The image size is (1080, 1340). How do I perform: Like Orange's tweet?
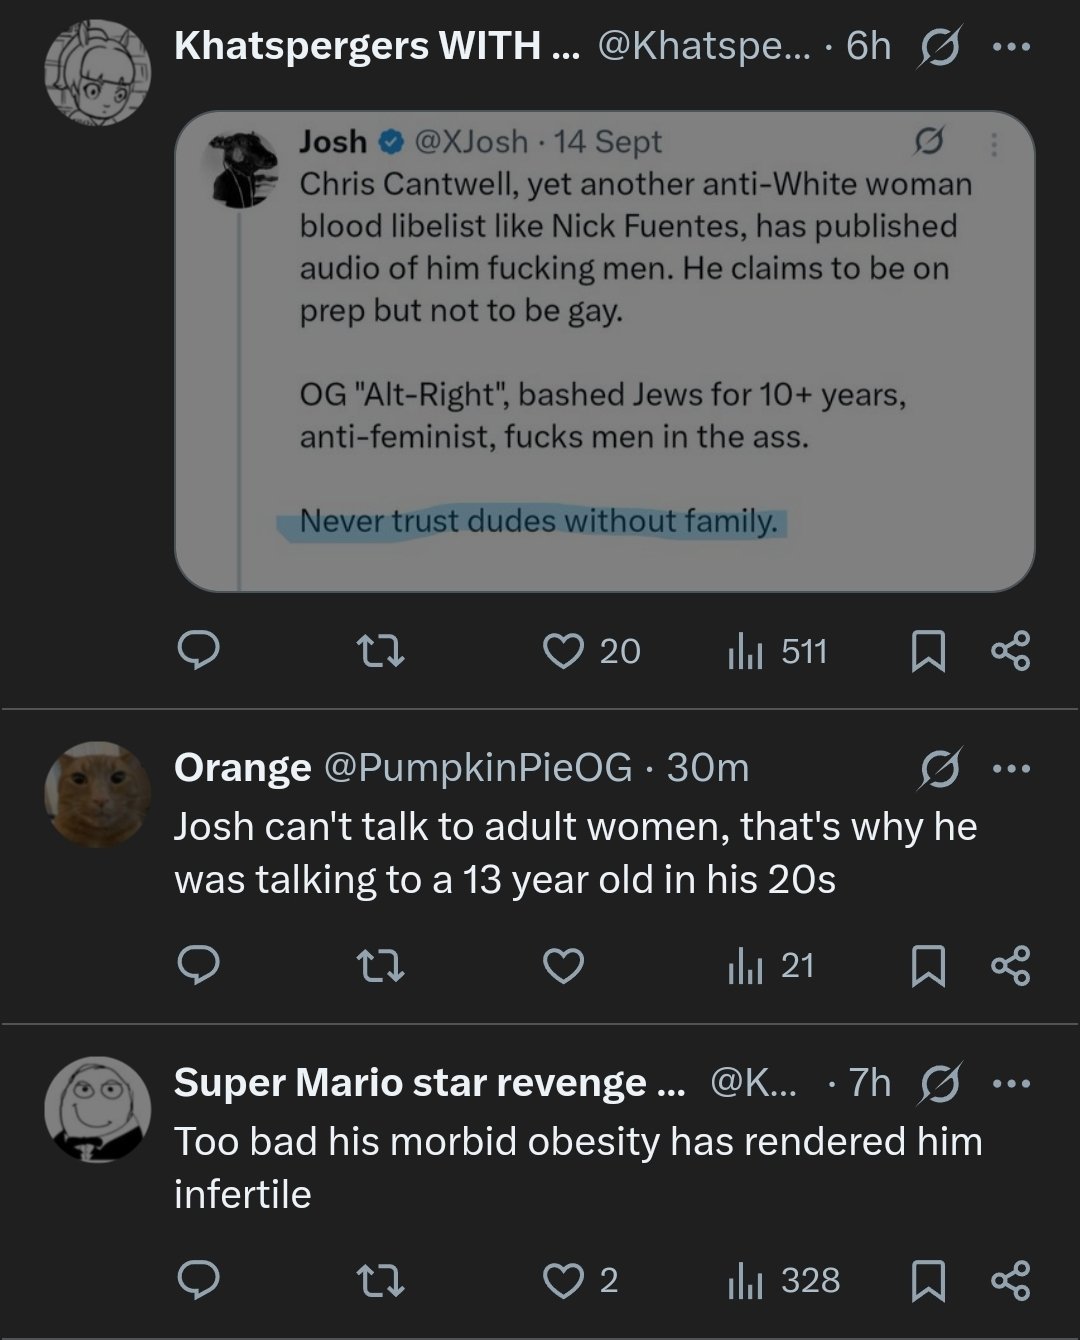(563, 966)
